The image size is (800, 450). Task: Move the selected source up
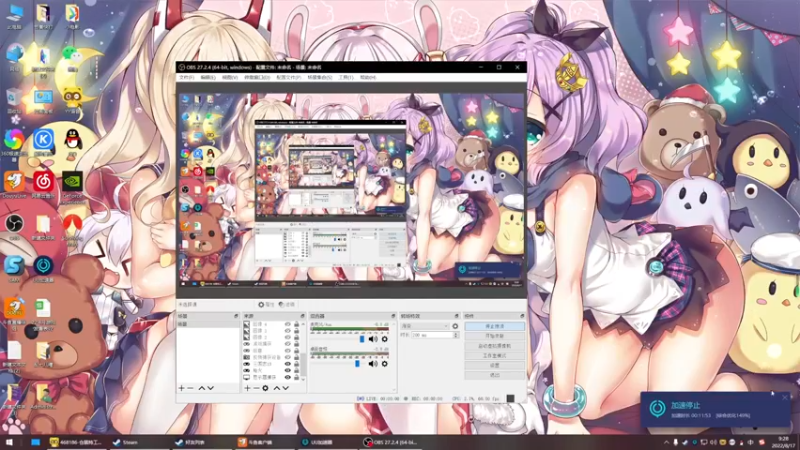[x=277, y=388]
